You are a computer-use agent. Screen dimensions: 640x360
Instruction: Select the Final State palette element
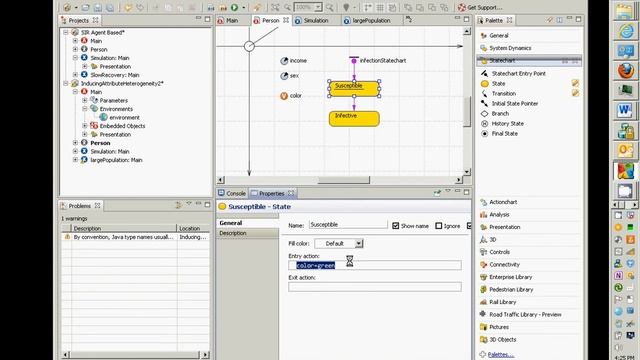[x=500, y=133]
